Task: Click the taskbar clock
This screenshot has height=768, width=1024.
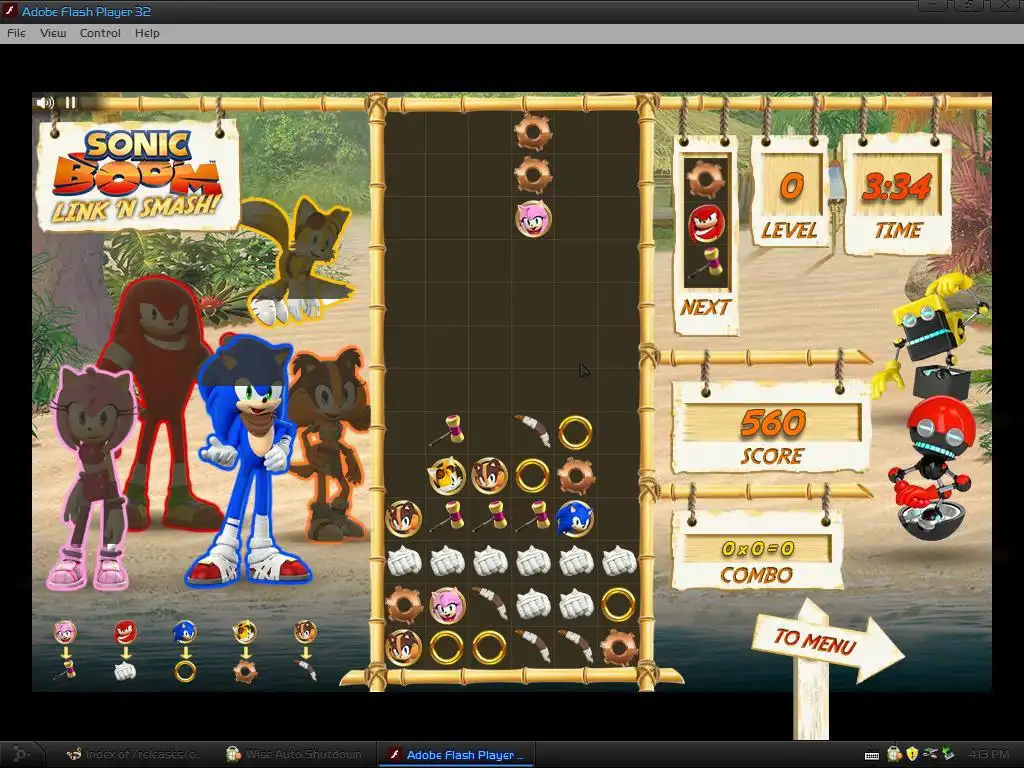Action: point(988,754)
